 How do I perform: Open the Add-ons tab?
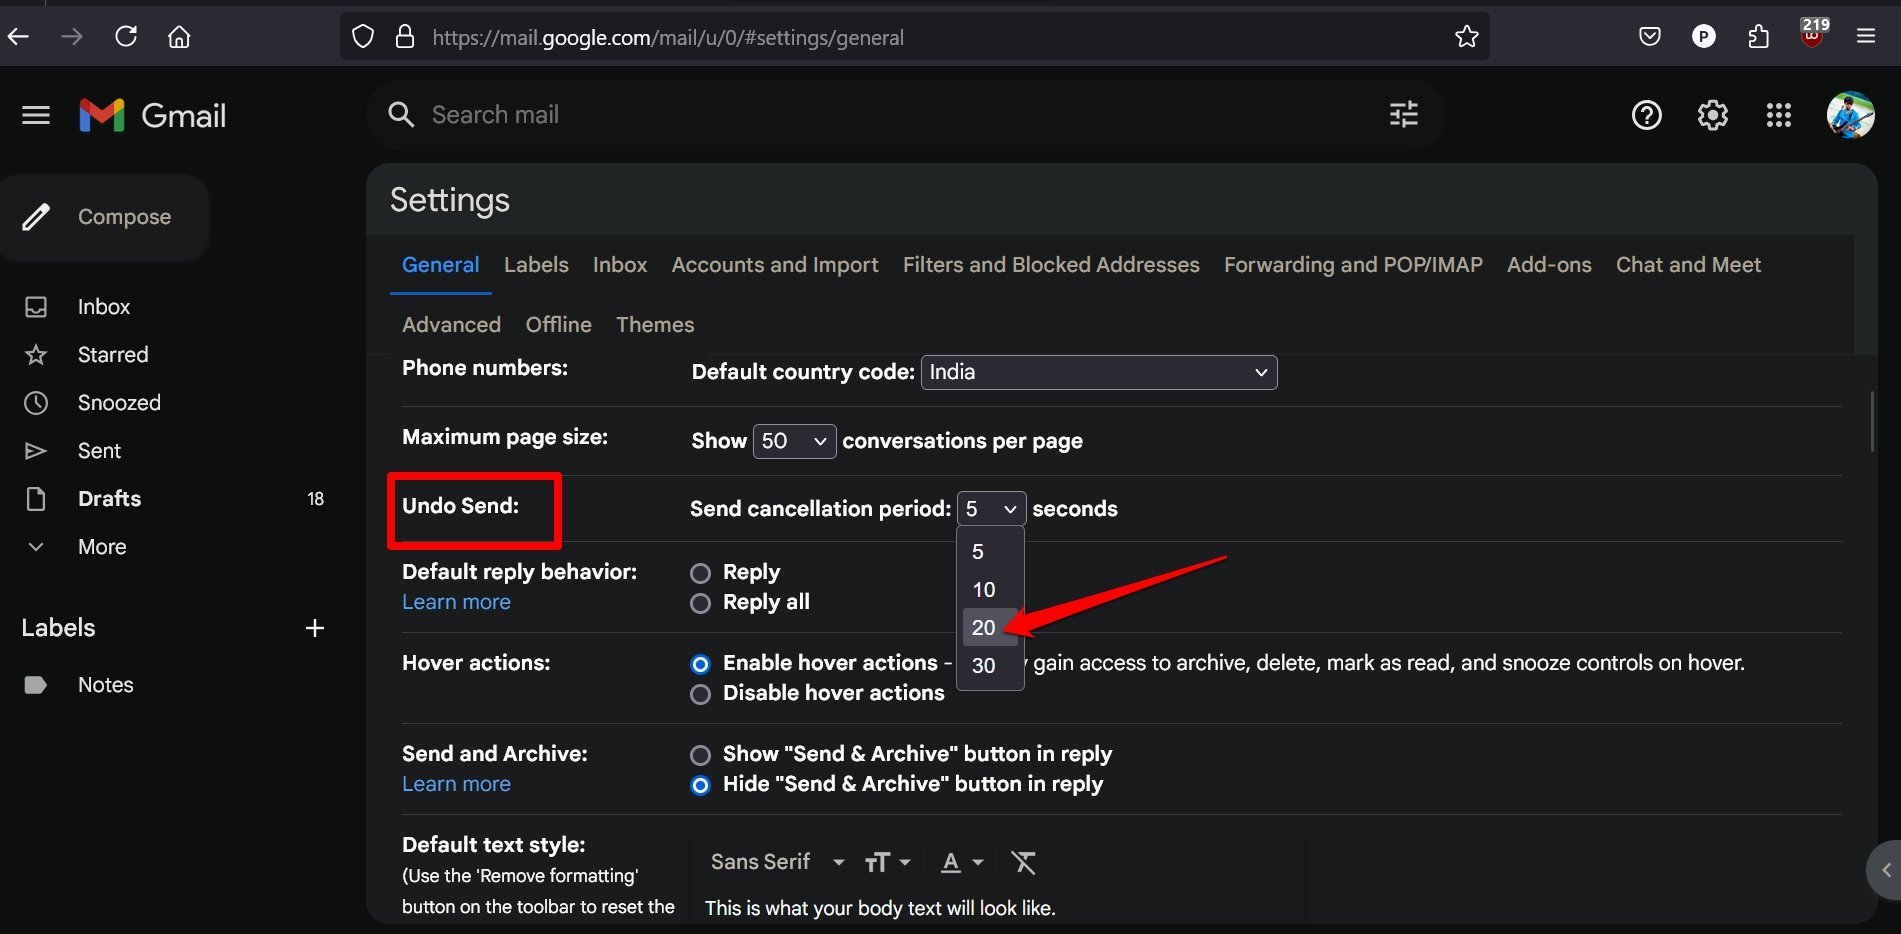[x=1549, y=265]
